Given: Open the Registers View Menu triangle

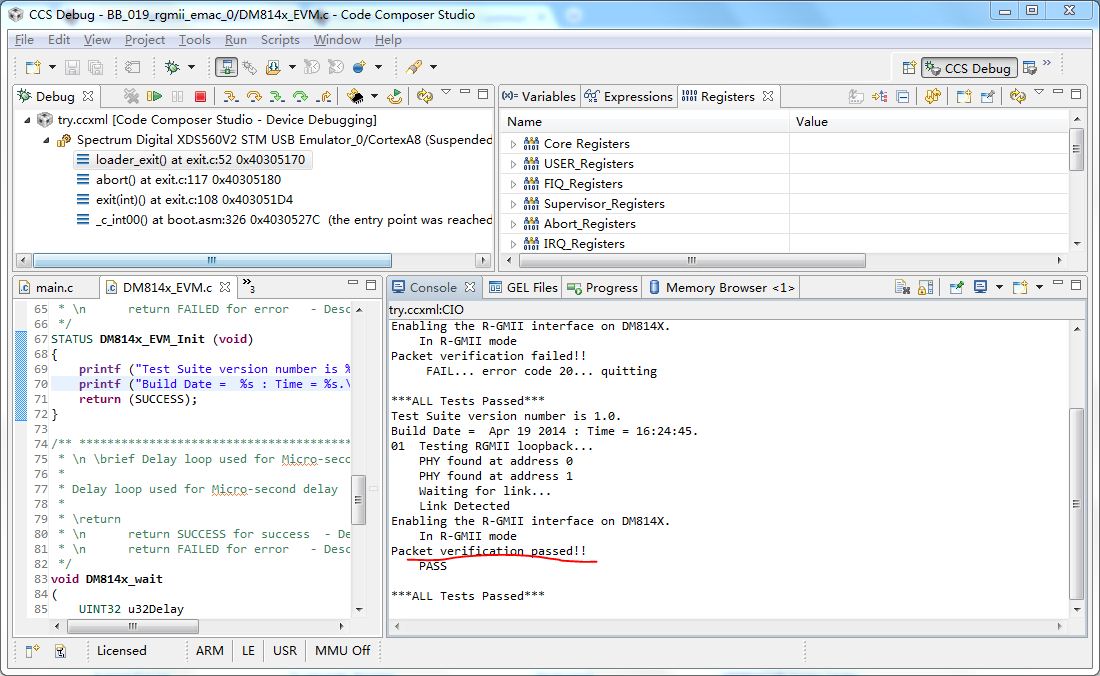Looking at the screenshot, I should point(1039,93).
